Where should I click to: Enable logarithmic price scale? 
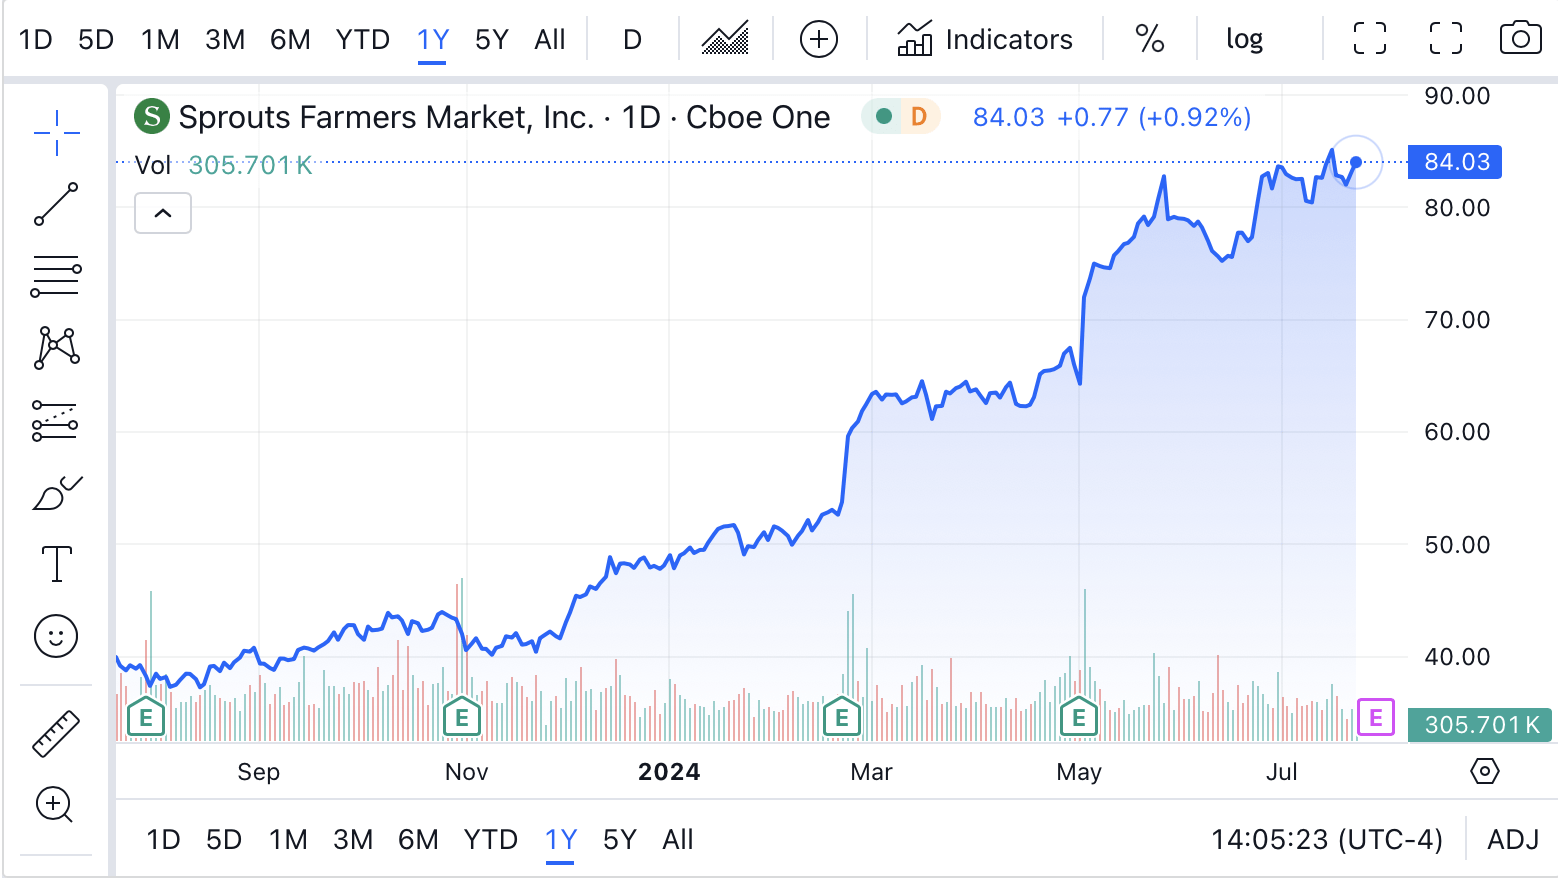click(1243, 37)
